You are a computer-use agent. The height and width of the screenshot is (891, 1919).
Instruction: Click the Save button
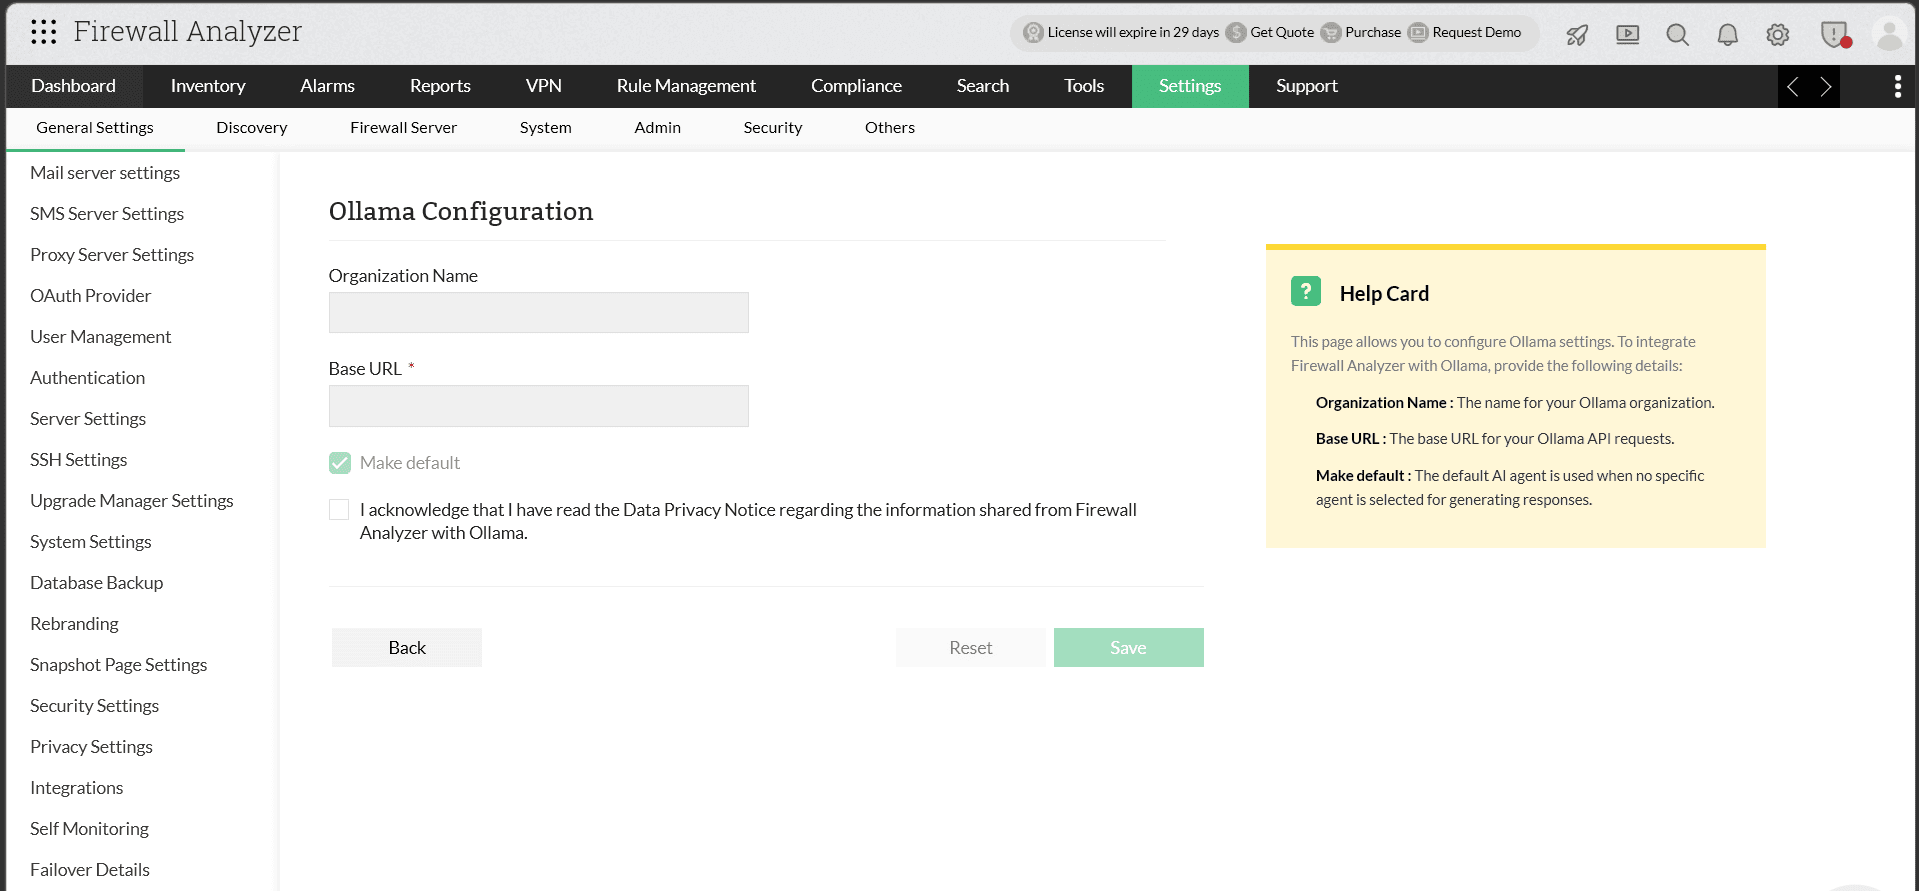tap(1129, 648)
